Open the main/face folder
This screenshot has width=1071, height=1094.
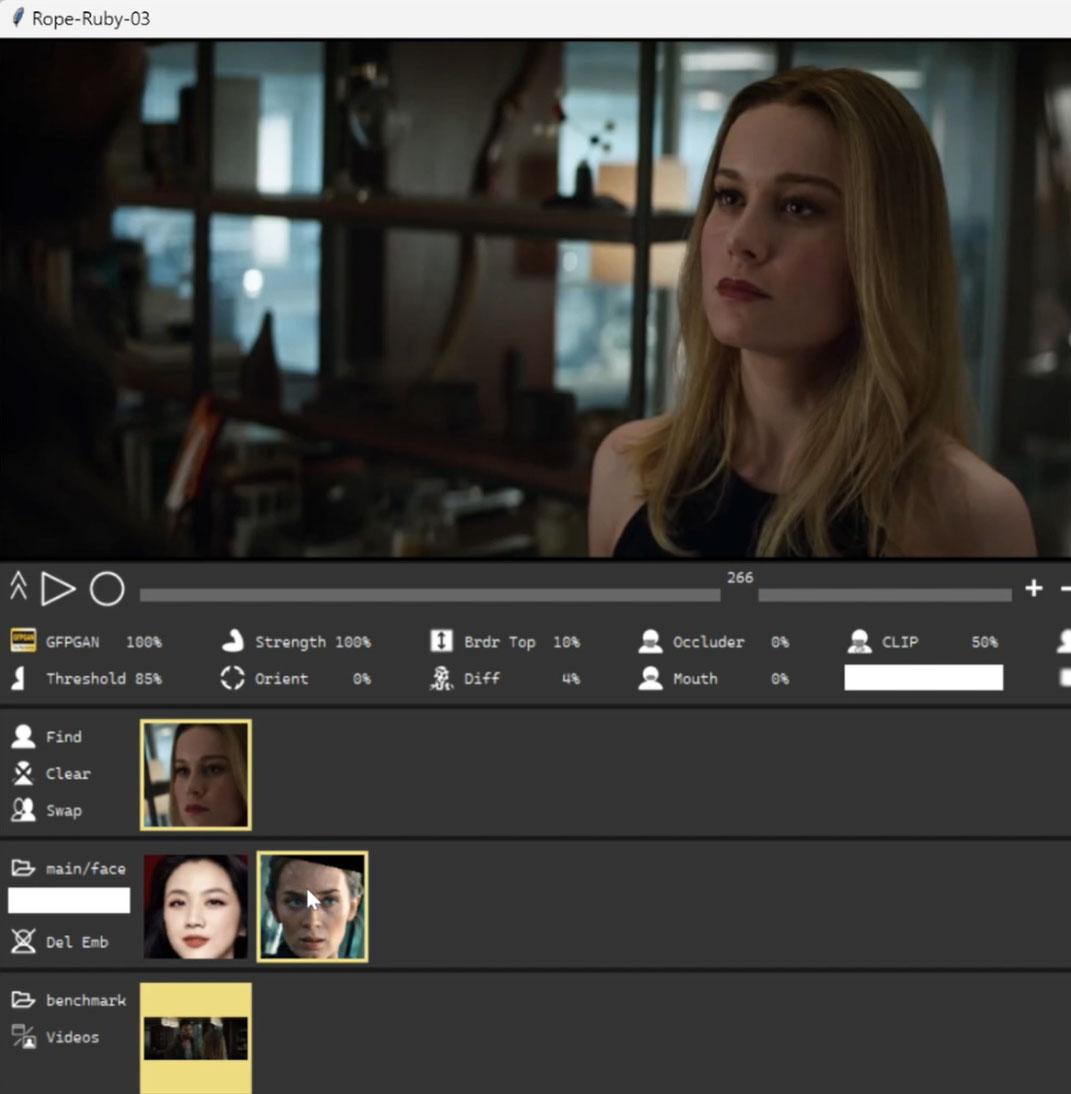coord(23,868)
